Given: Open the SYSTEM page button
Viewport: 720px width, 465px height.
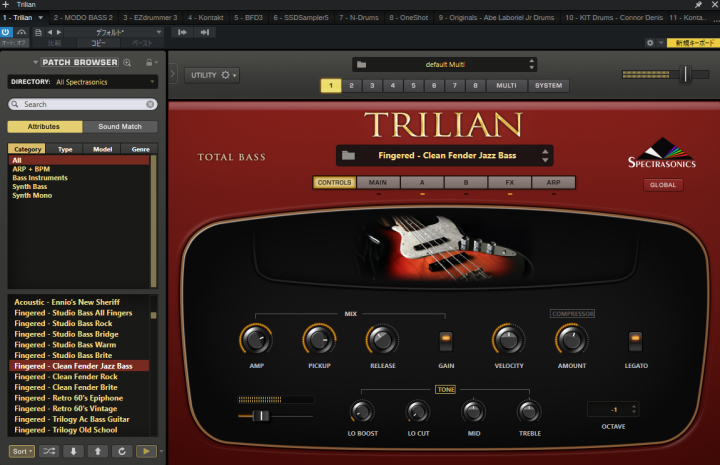Looking at the screenshot, I should click(x=548, y=86).
